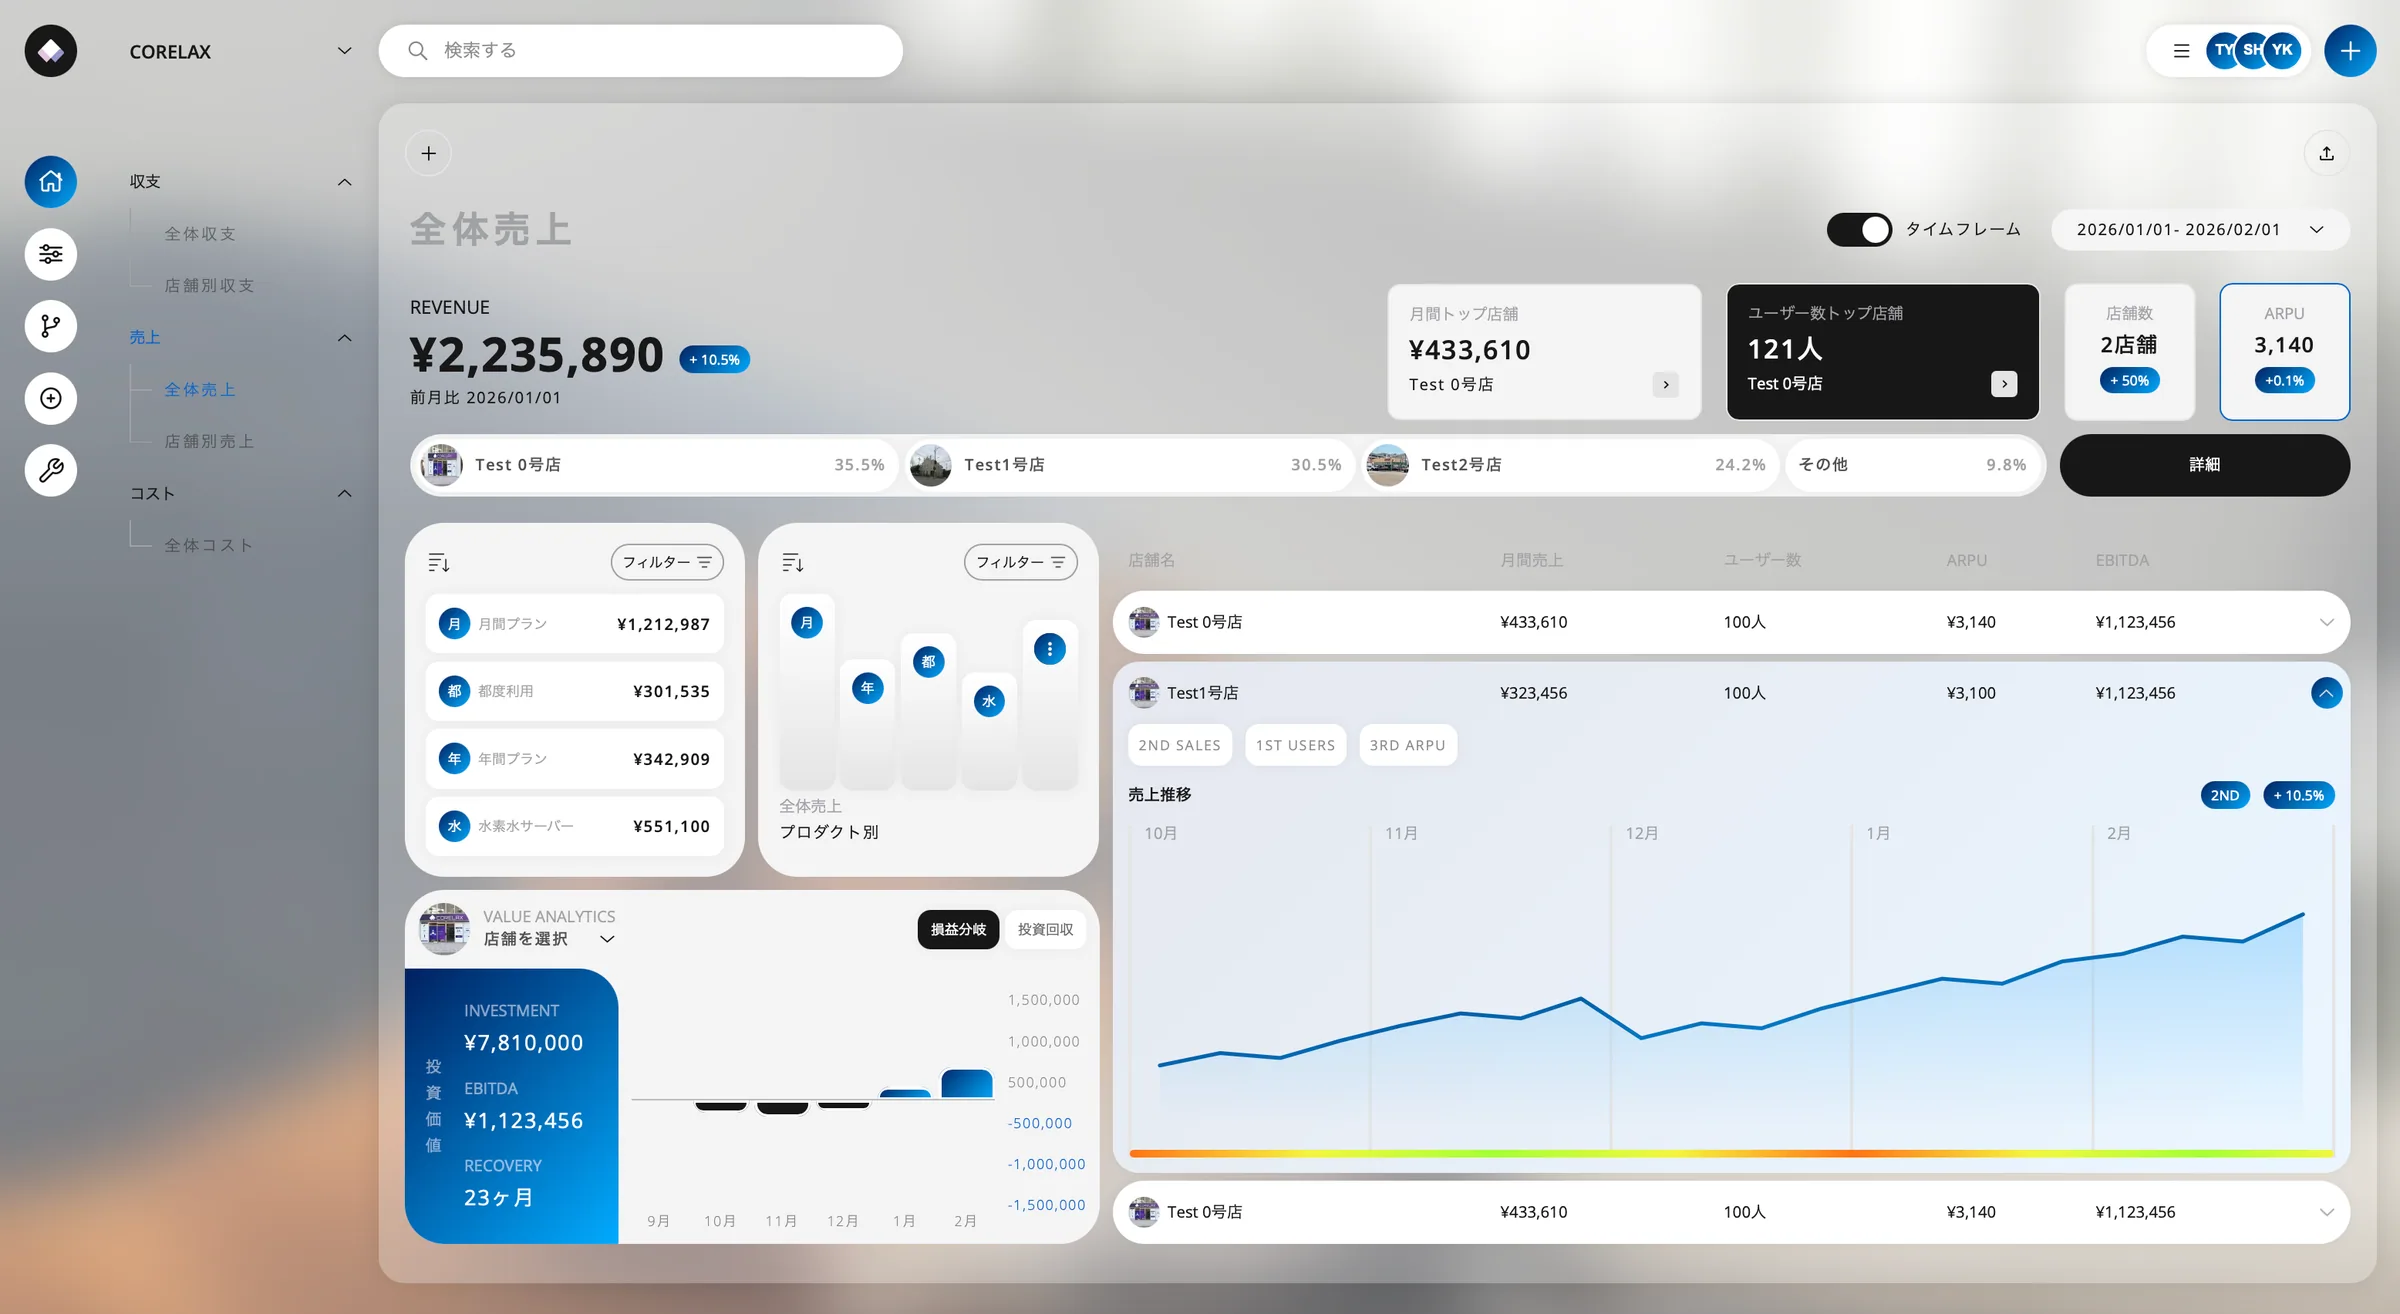Click the circled plus sidebar icon

pos(51,398)
